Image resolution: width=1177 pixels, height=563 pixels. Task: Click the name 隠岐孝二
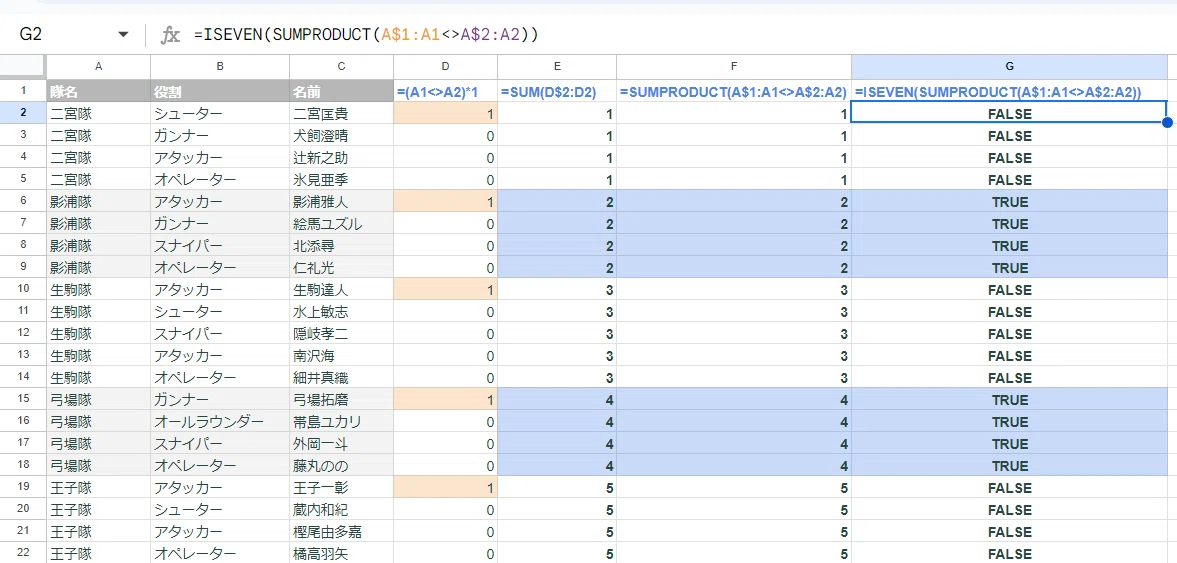[x=320, y=333]
